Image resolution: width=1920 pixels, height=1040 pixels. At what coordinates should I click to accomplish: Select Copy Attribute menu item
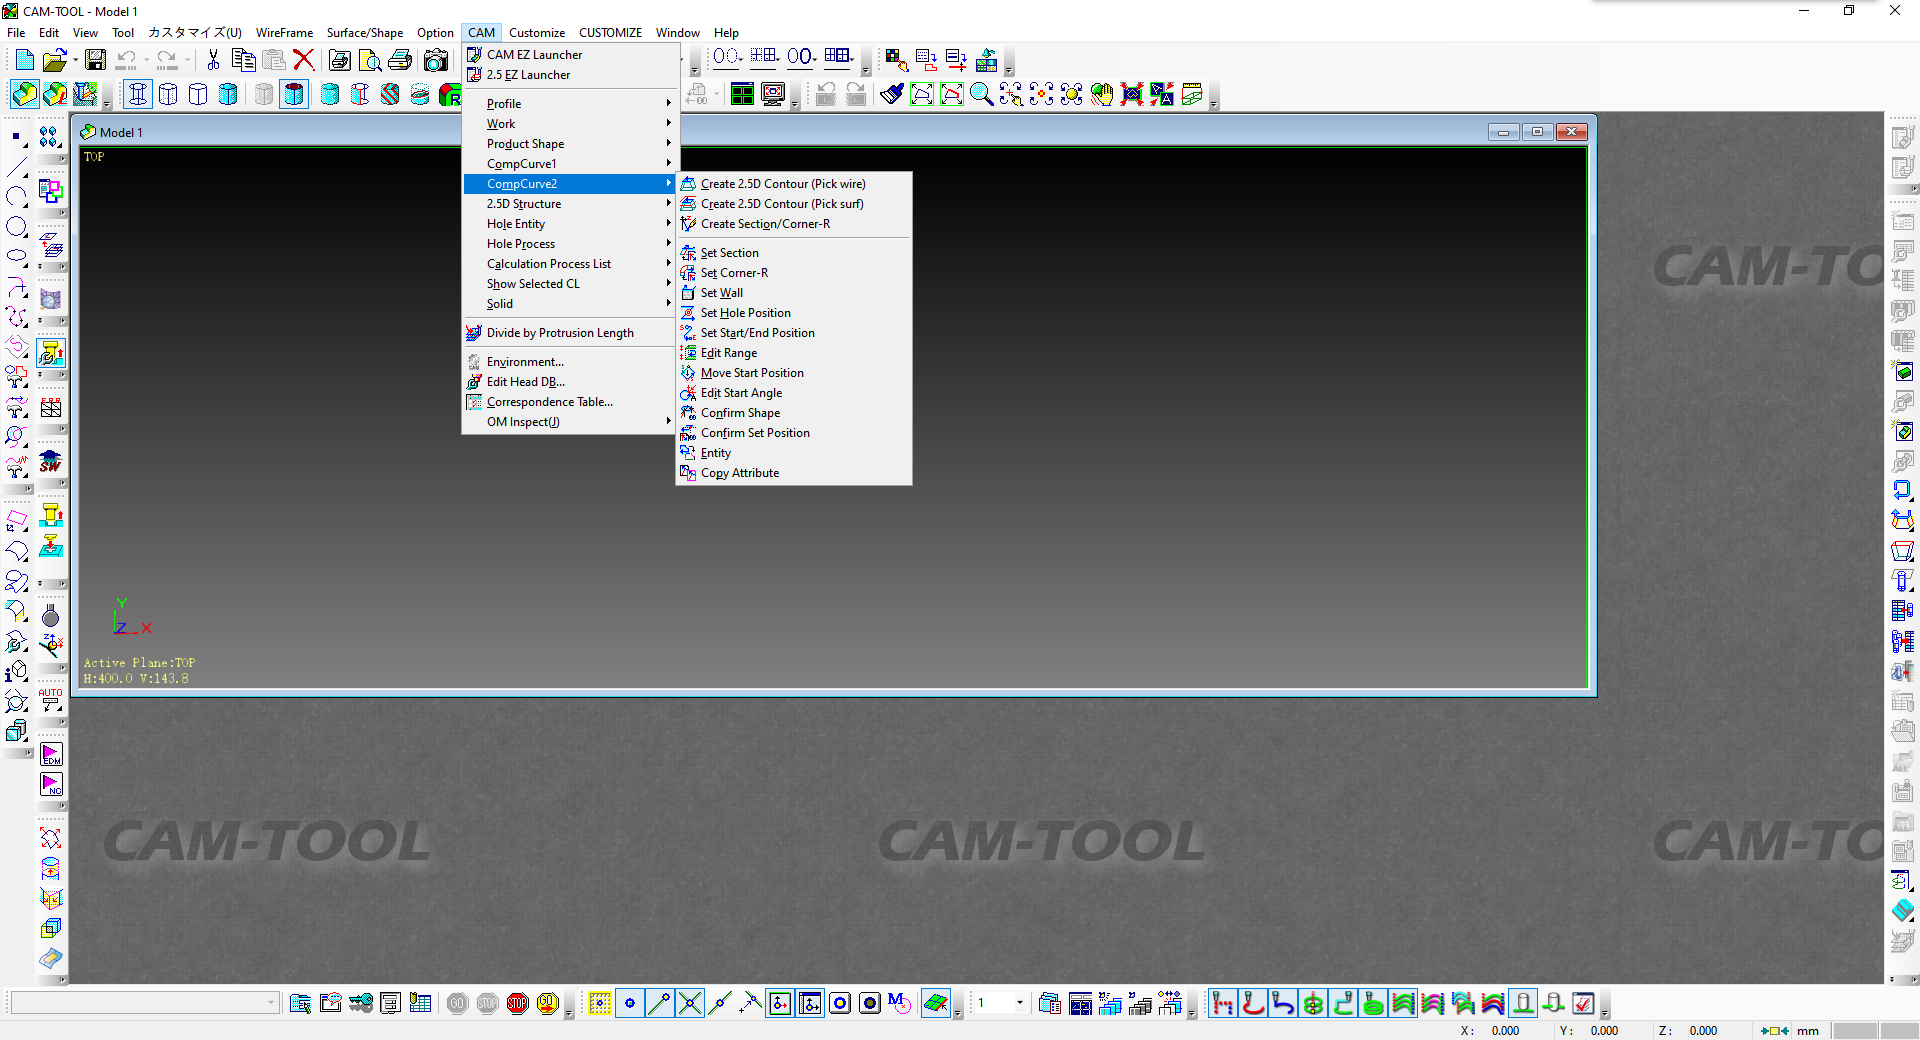pyautogui.click(x=794, y=473)
